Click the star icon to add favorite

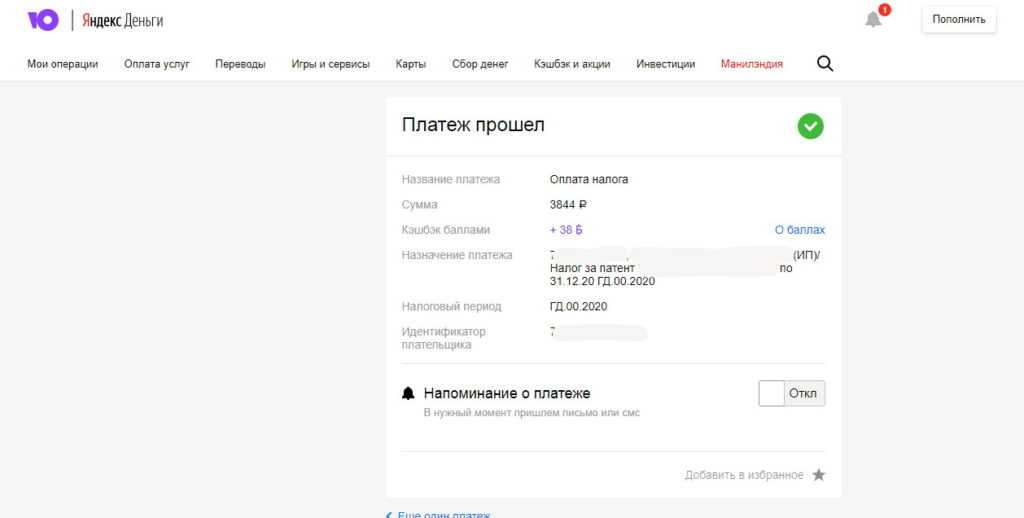pos(819,475)
